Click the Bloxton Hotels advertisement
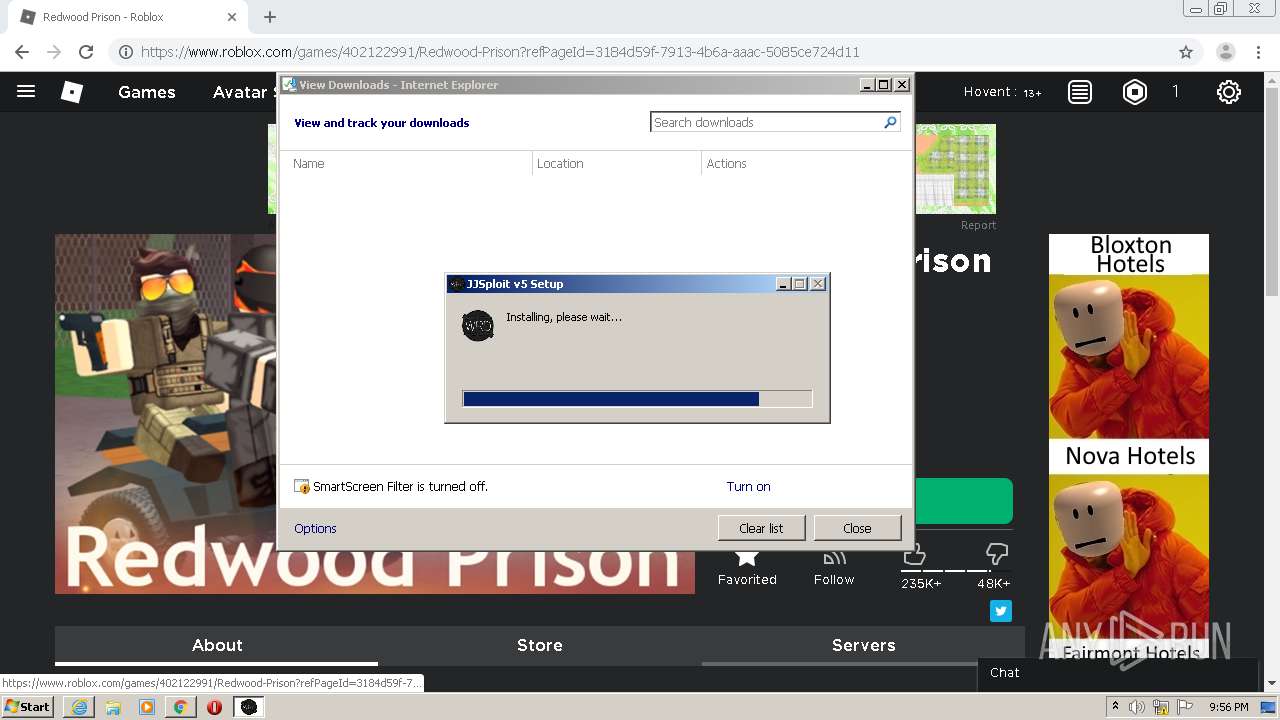Screen dimensions: 1280x720 click(x=1129, y=446)
